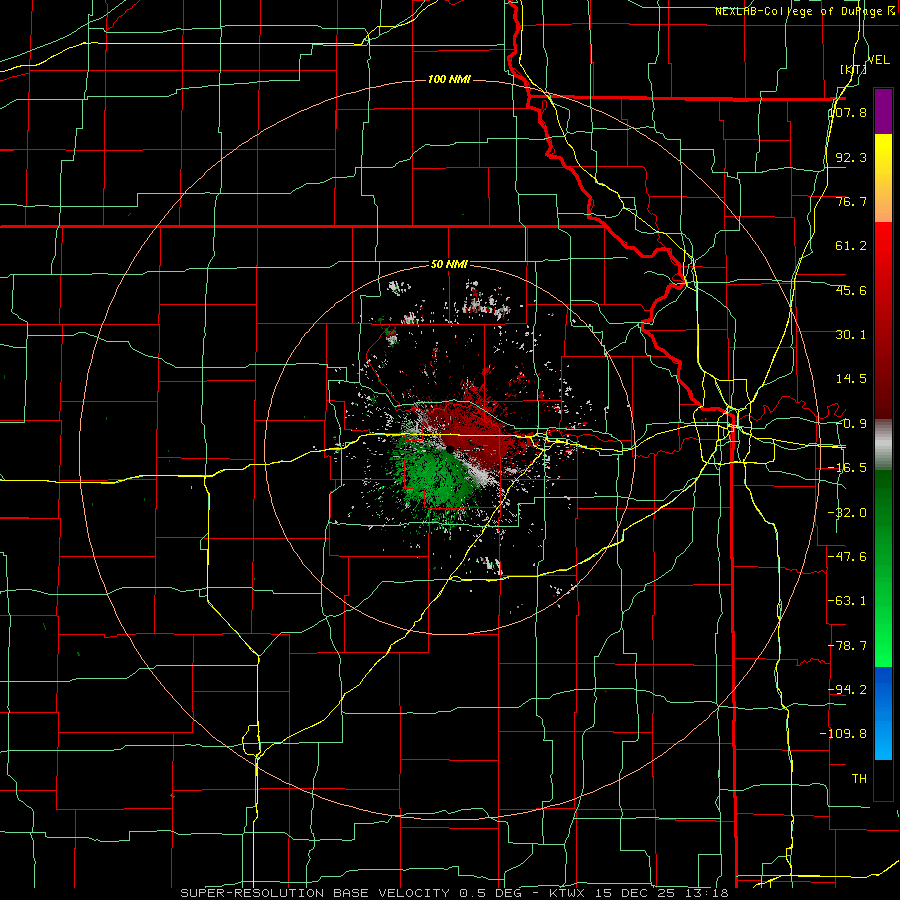Click the [KT] units label
The height and width of the screenshot is (900, 900).
tap(853, 69)
